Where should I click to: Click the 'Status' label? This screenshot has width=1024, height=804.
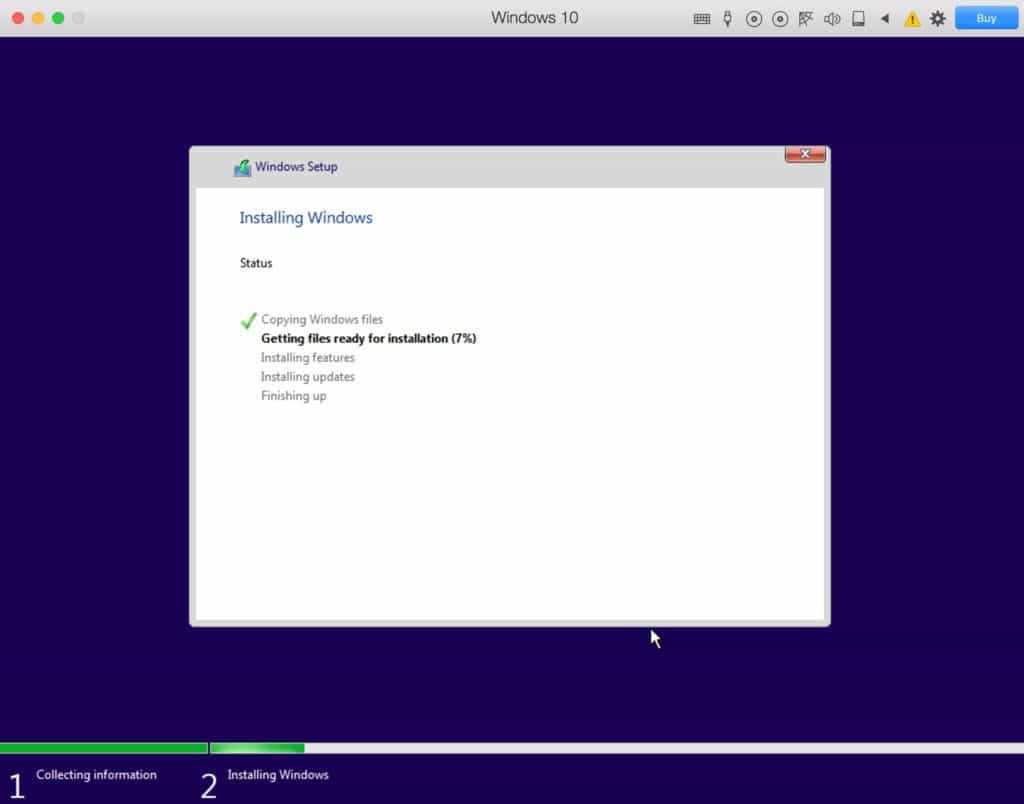256,263
